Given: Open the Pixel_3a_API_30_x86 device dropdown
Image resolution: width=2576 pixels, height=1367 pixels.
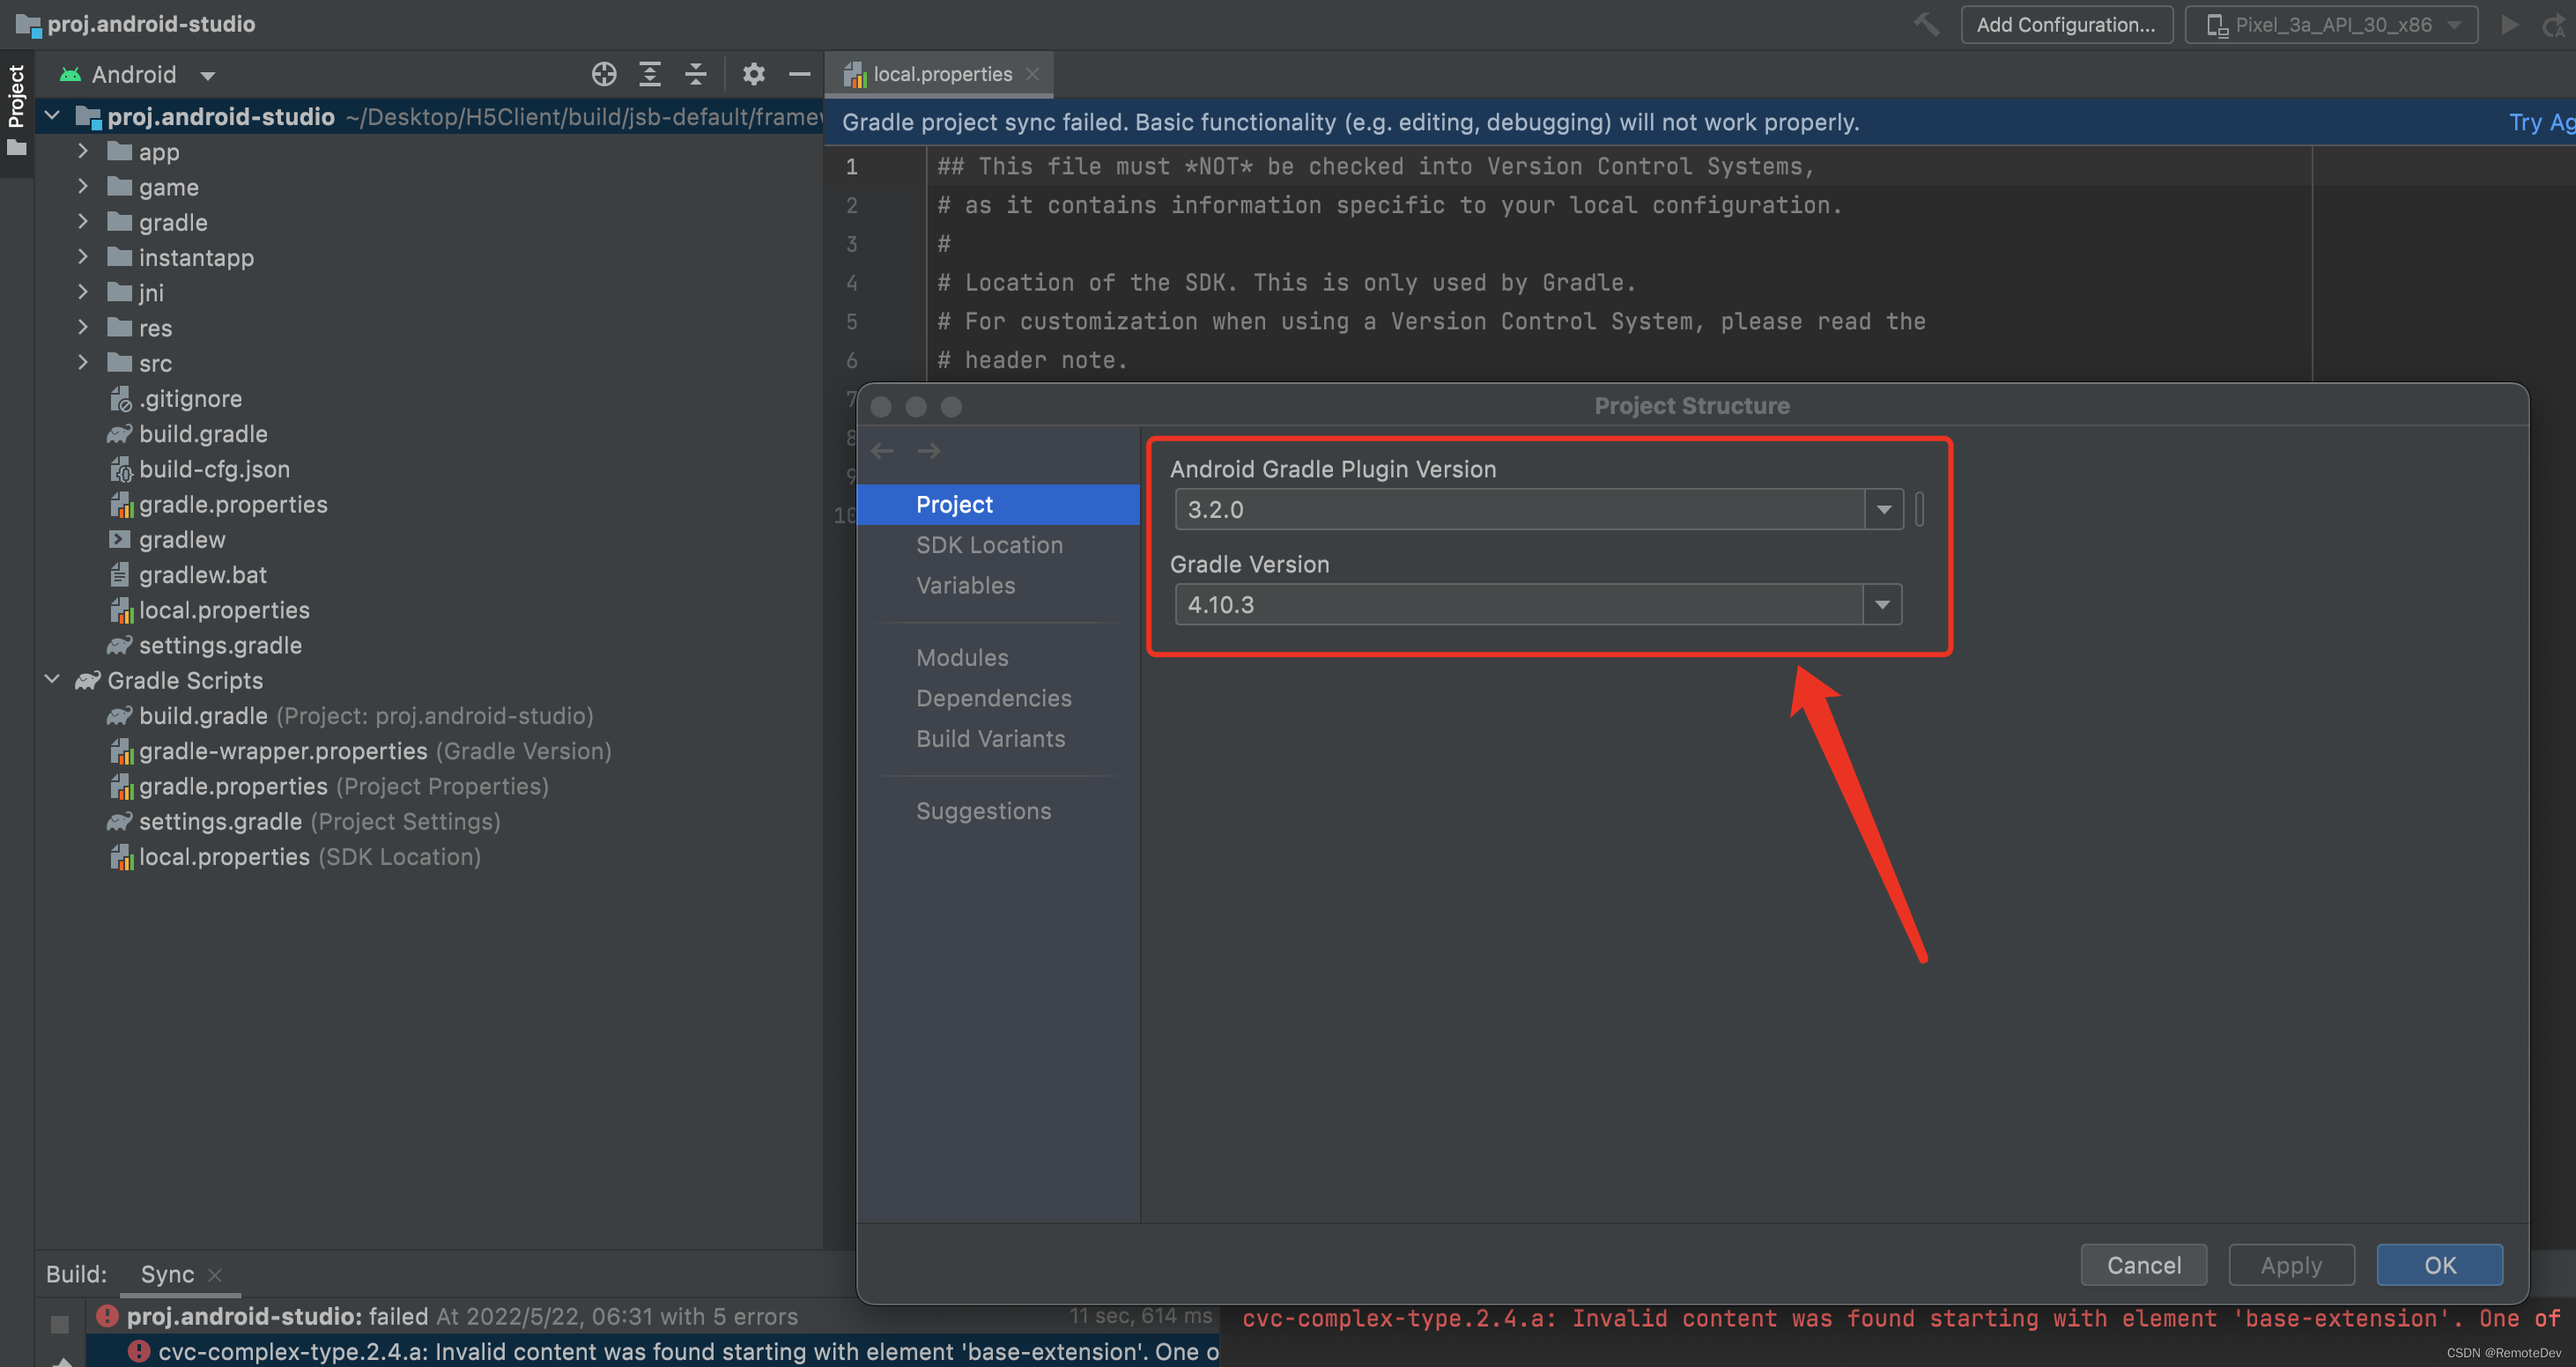Looking at the screenshot, I should [2455, 25].
